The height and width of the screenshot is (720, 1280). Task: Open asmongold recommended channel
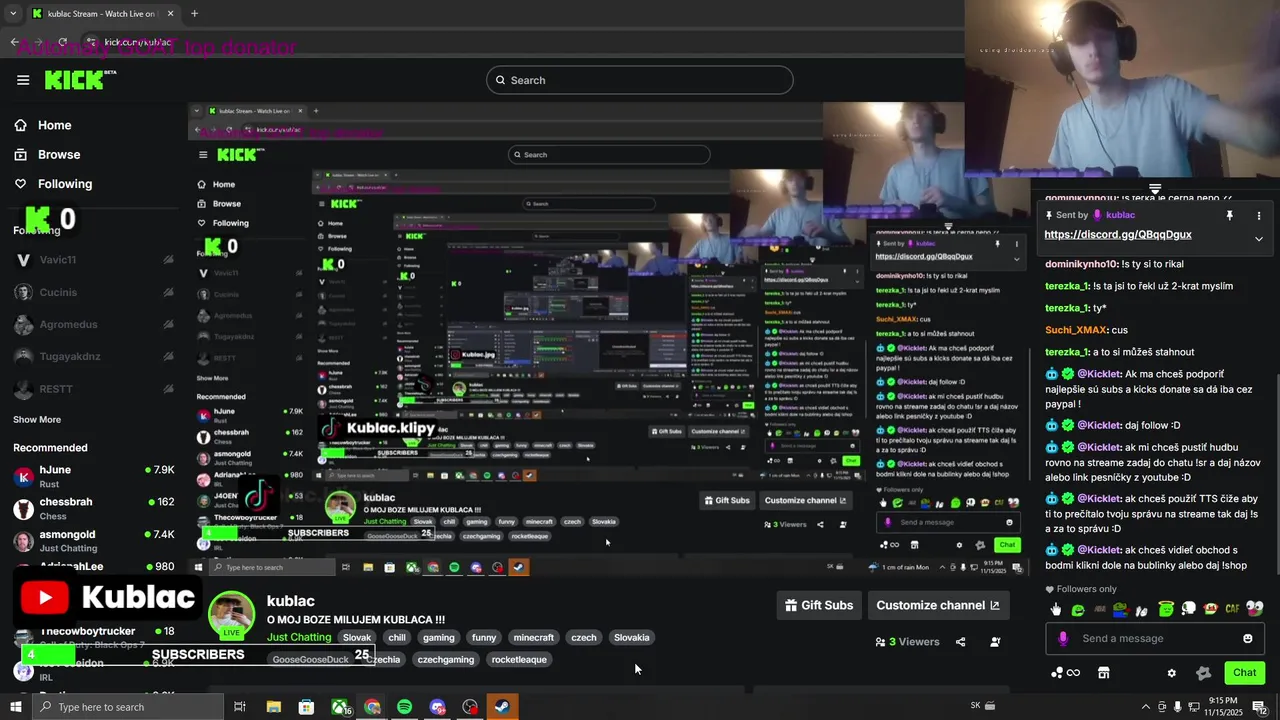coord(94,541)
